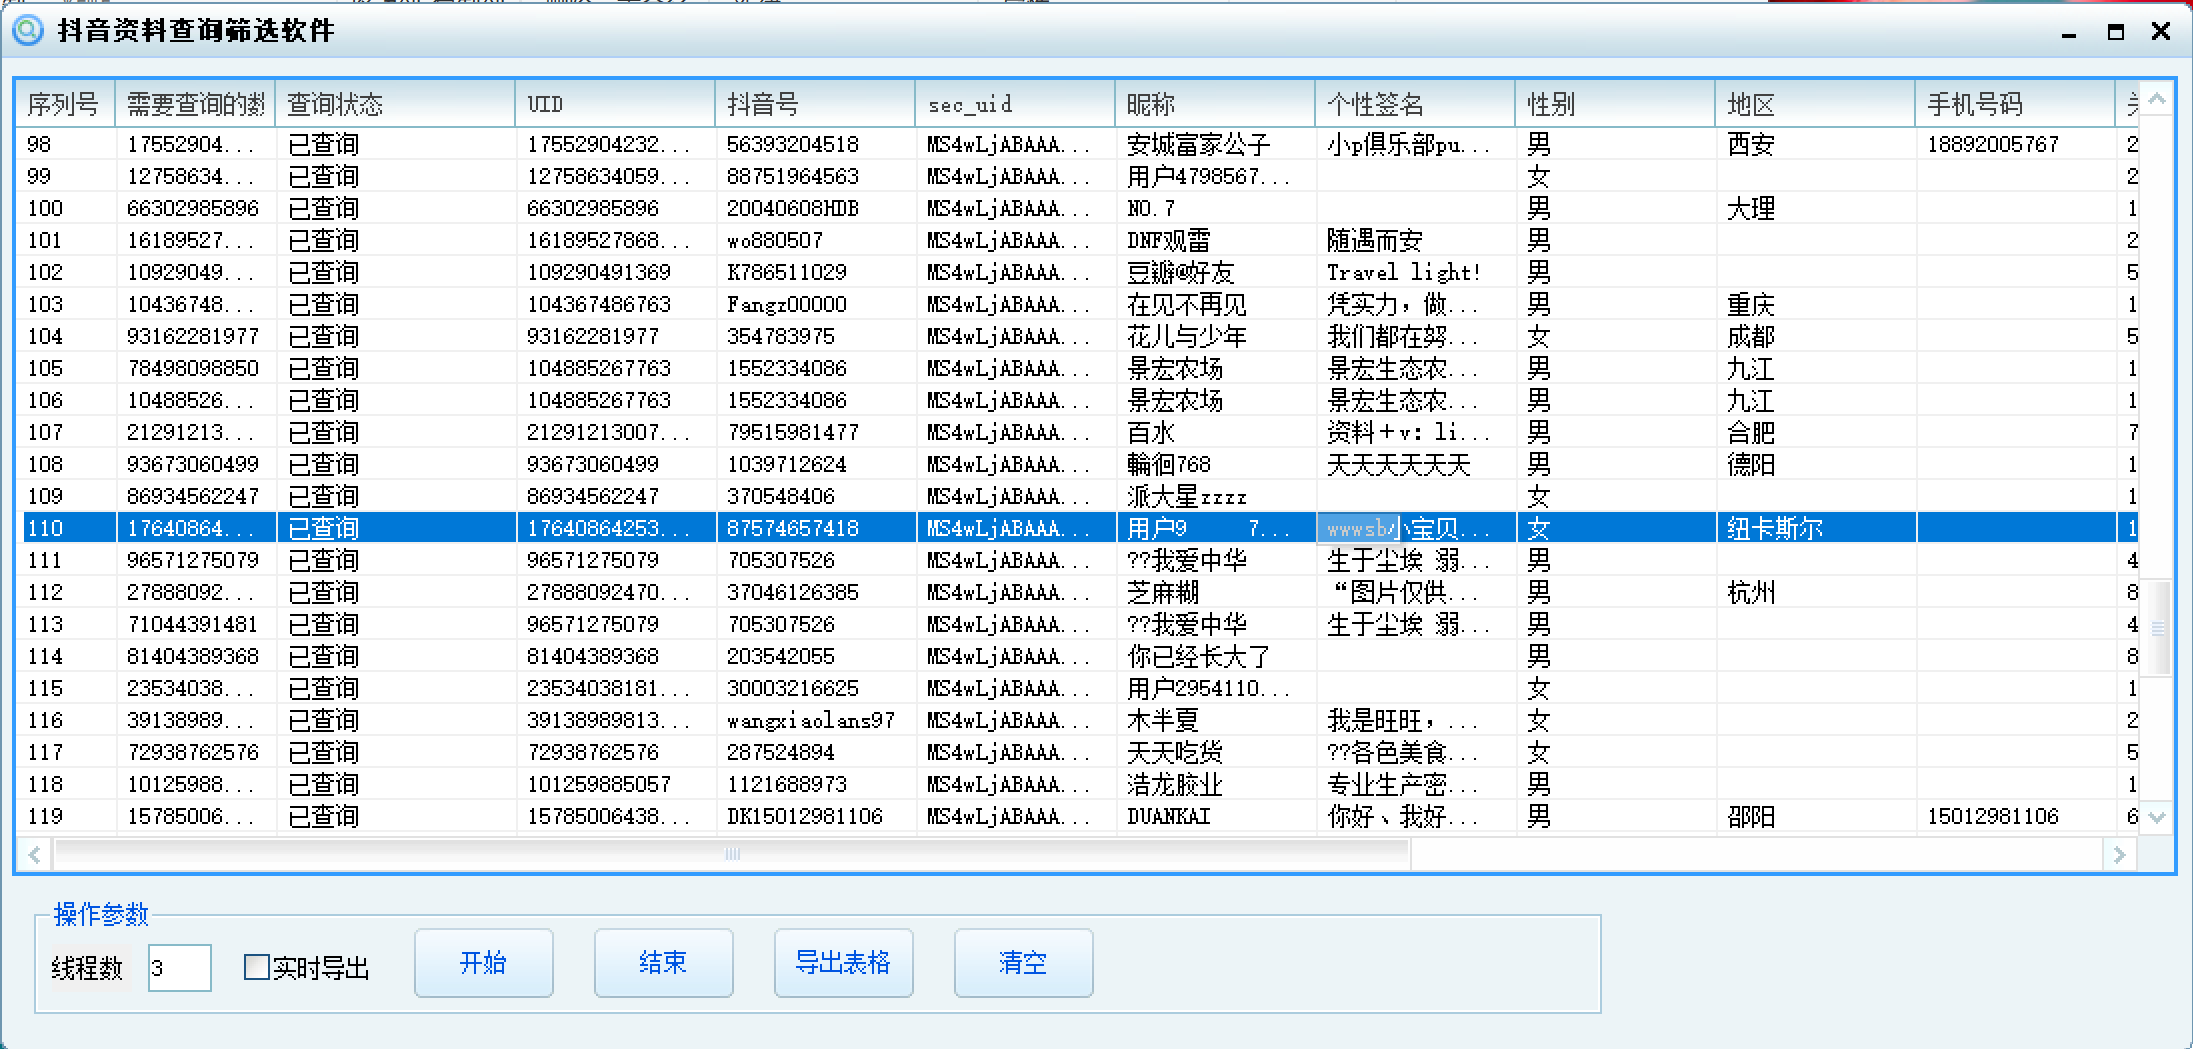This screenshot has width=2193, height=1049.
Task: Click the 清空 button
Action: 1024,963
